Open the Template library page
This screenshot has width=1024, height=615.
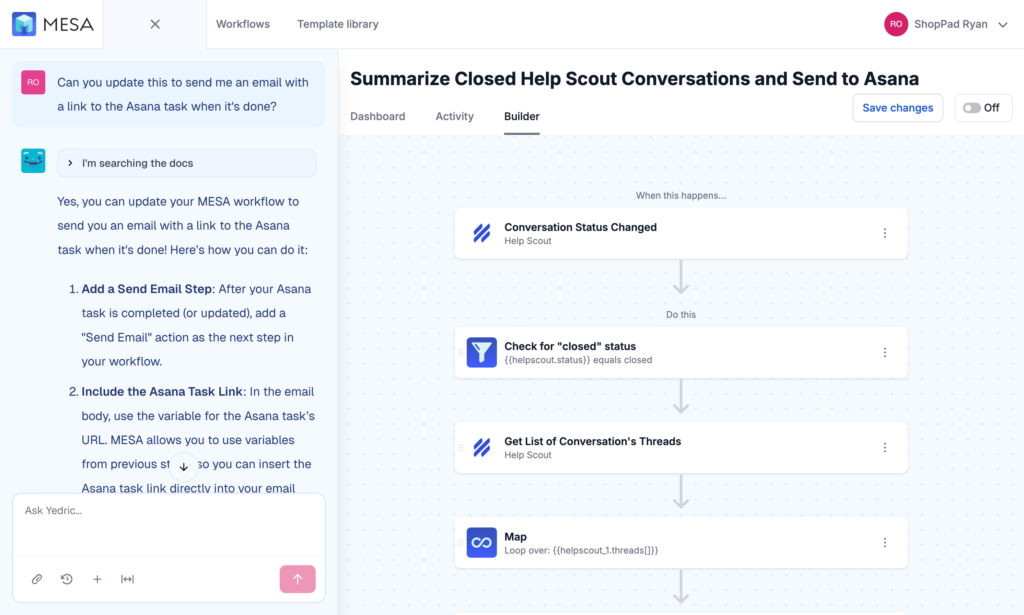point(337,23)
